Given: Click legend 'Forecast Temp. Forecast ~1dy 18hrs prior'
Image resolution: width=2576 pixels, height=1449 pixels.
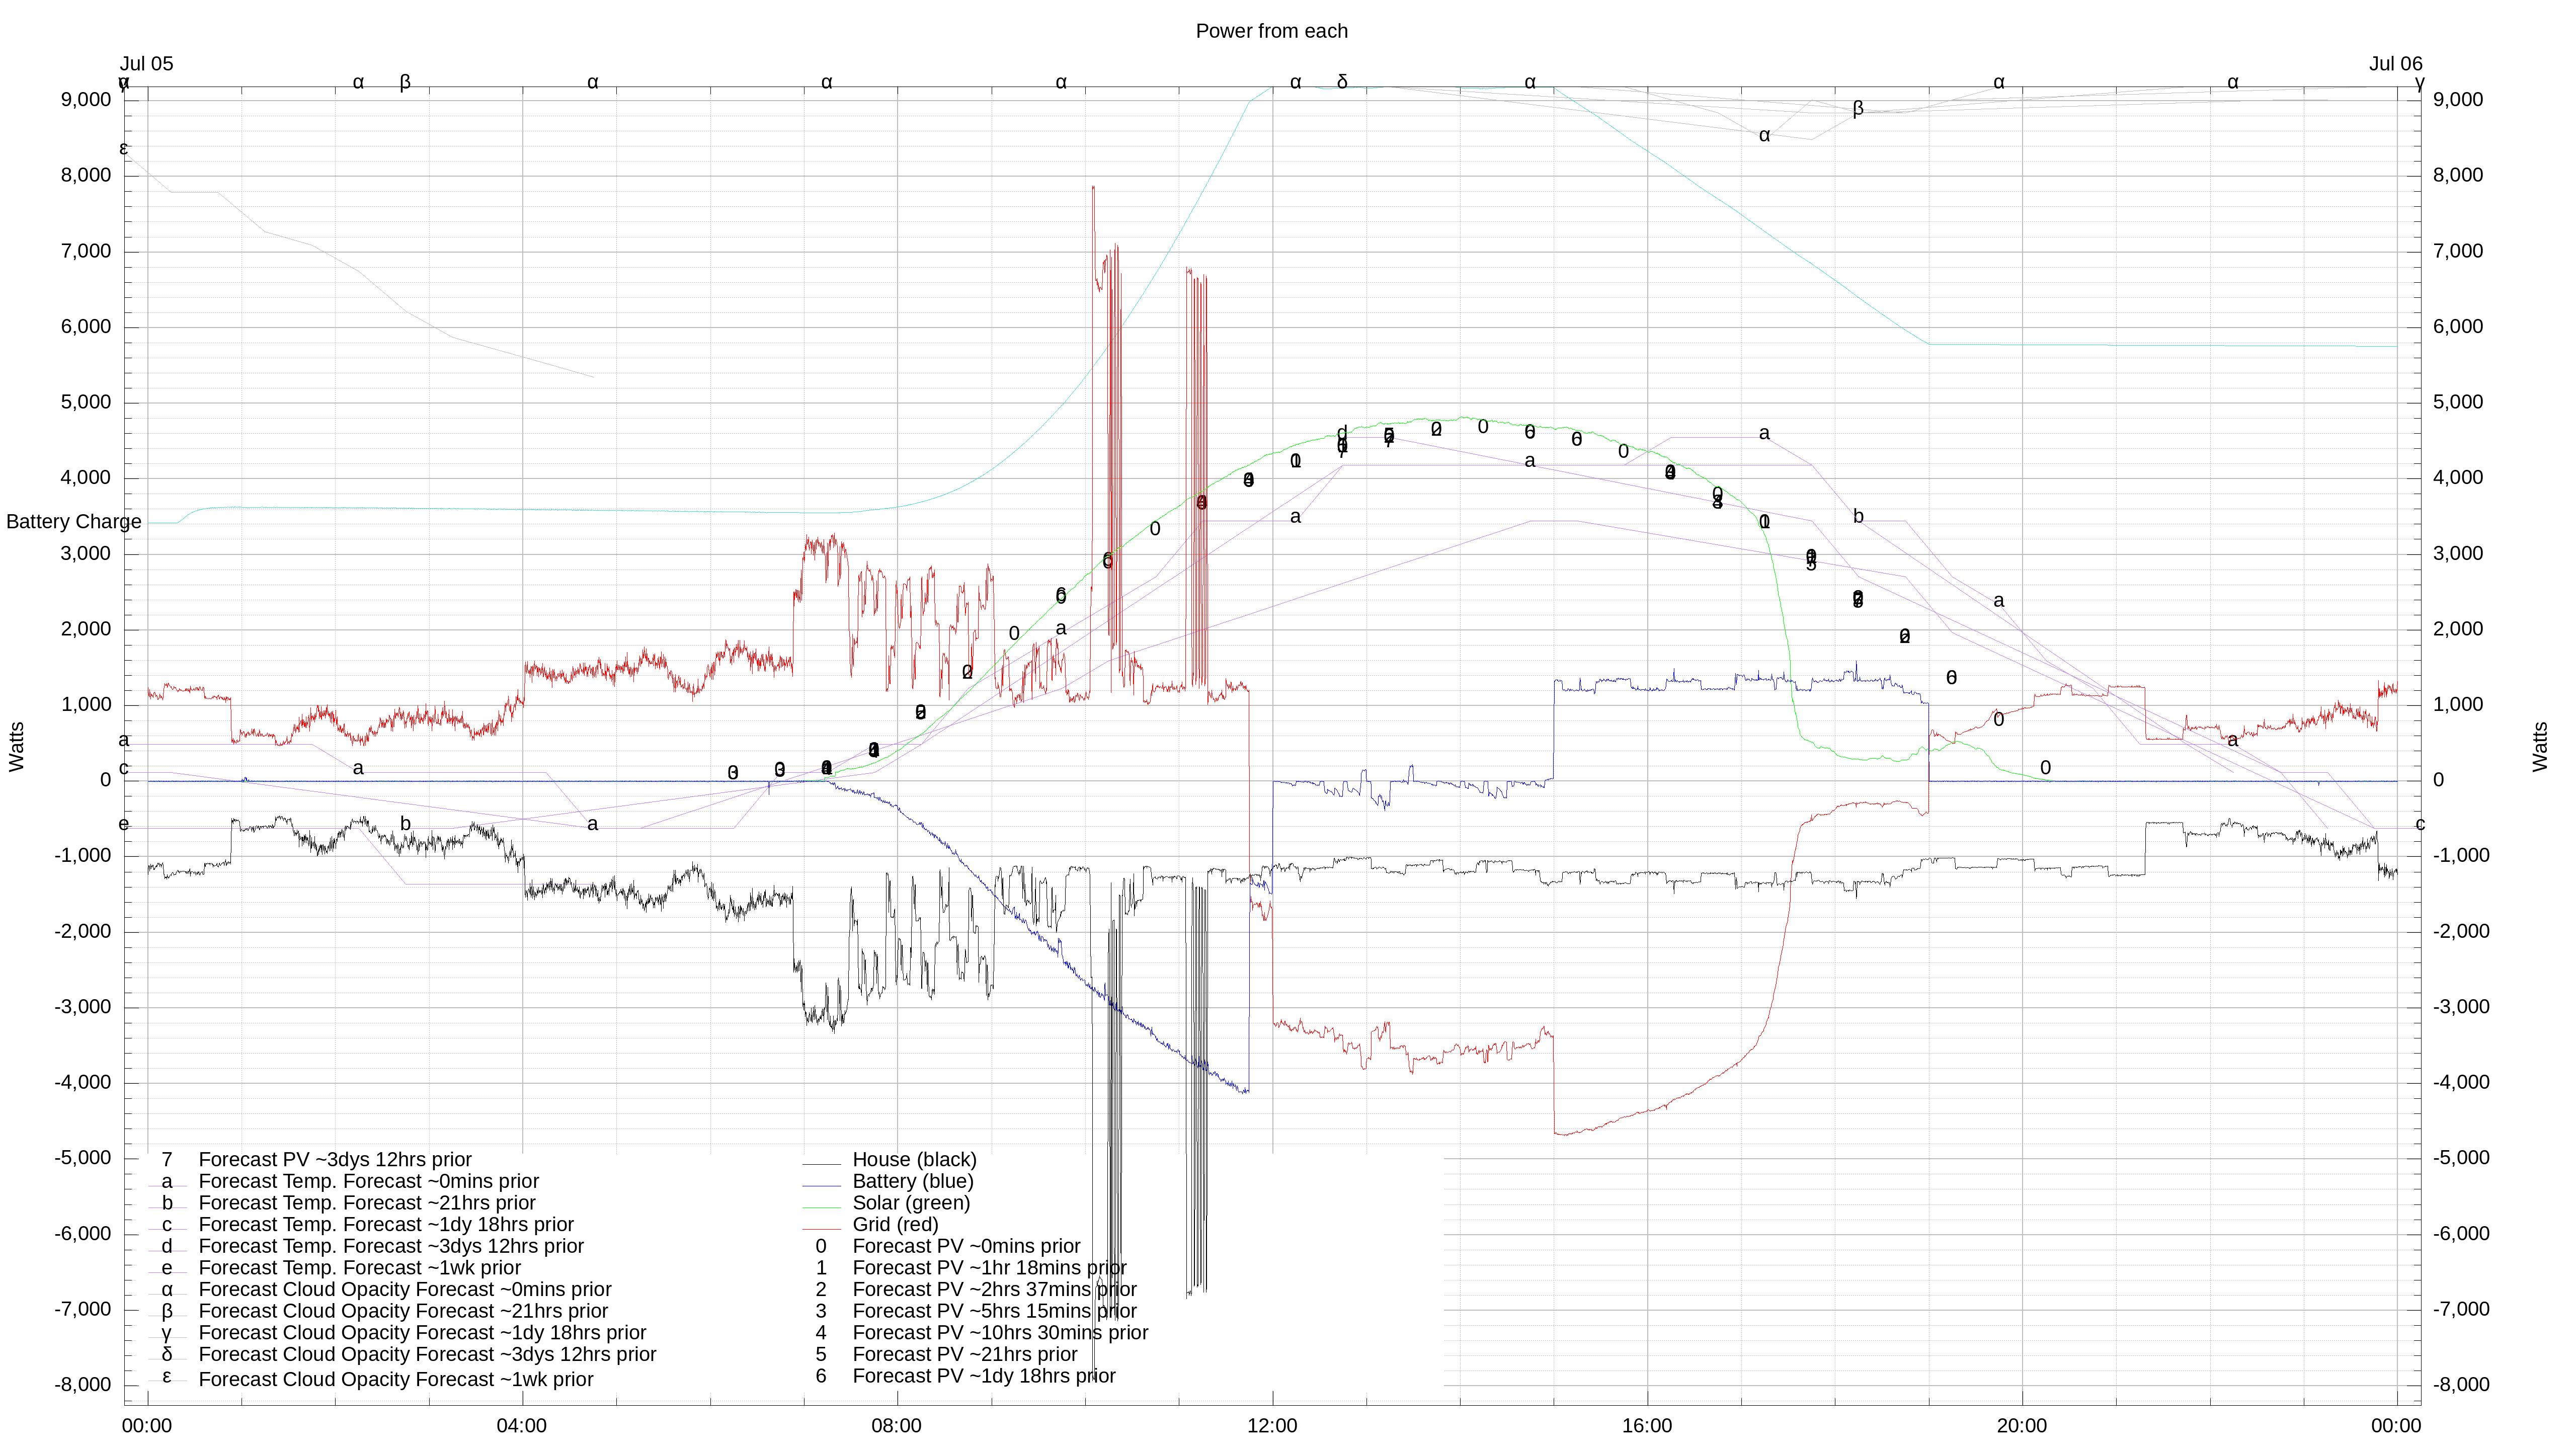Looking at the screenshot, I should point(386,1225).
